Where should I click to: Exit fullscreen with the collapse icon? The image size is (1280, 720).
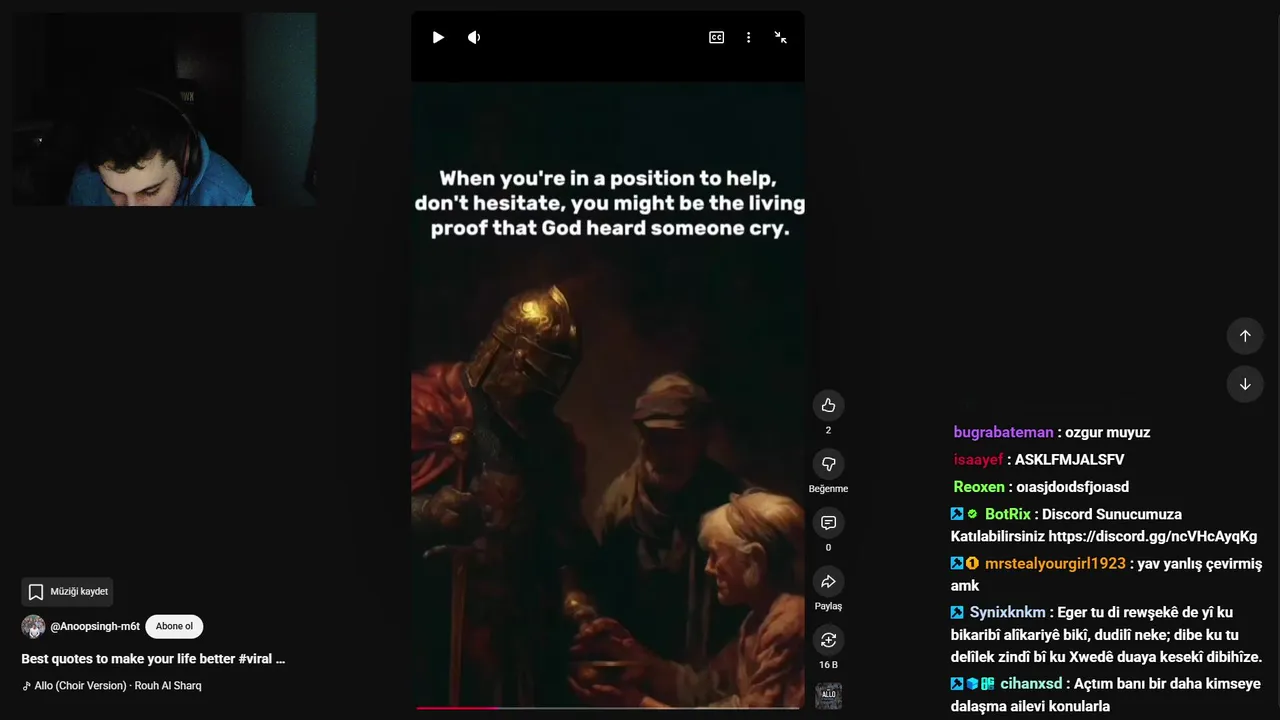tap(780, 37)
